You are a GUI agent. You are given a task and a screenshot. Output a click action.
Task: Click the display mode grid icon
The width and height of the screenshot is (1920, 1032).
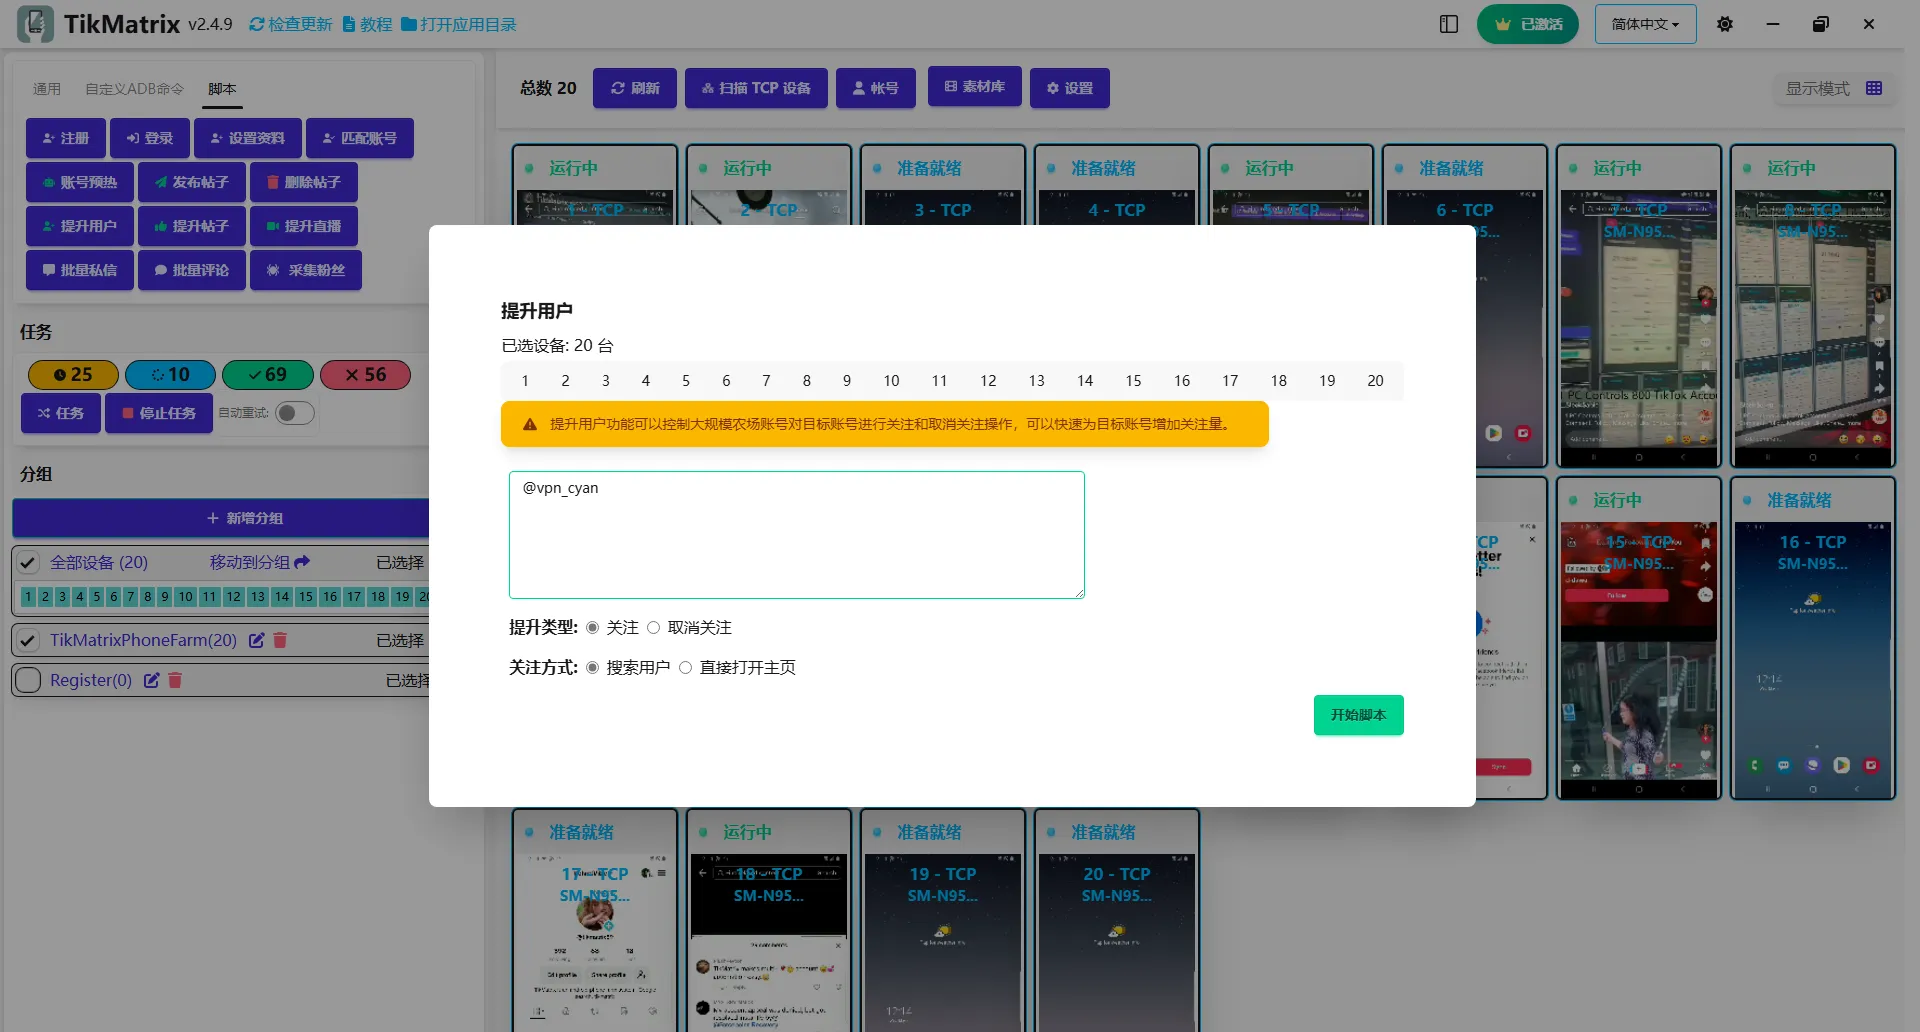coord(1874,88)
